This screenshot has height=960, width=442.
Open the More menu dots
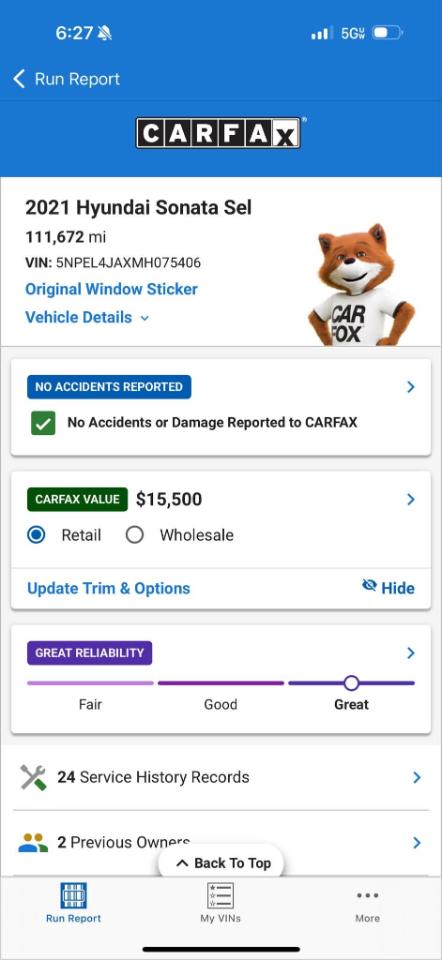[x=367, y=895]
